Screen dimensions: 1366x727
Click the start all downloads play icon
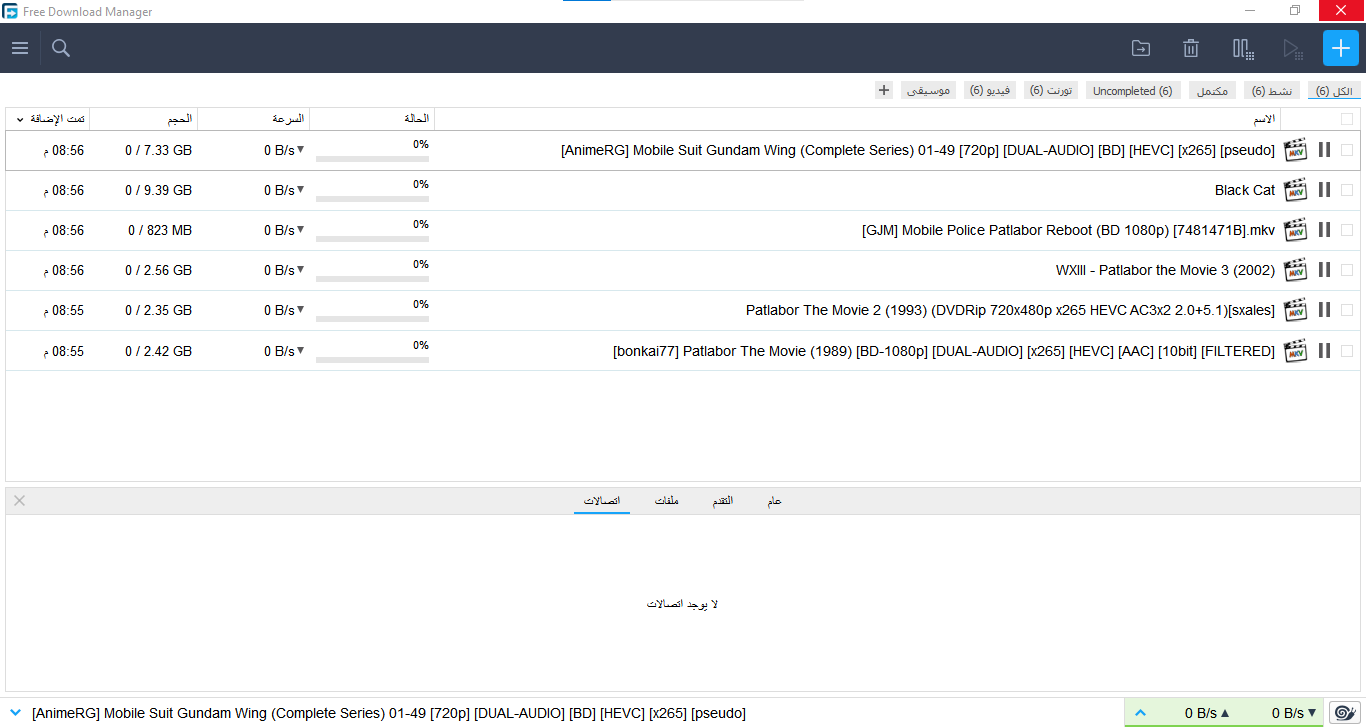tap(1293, 48)
